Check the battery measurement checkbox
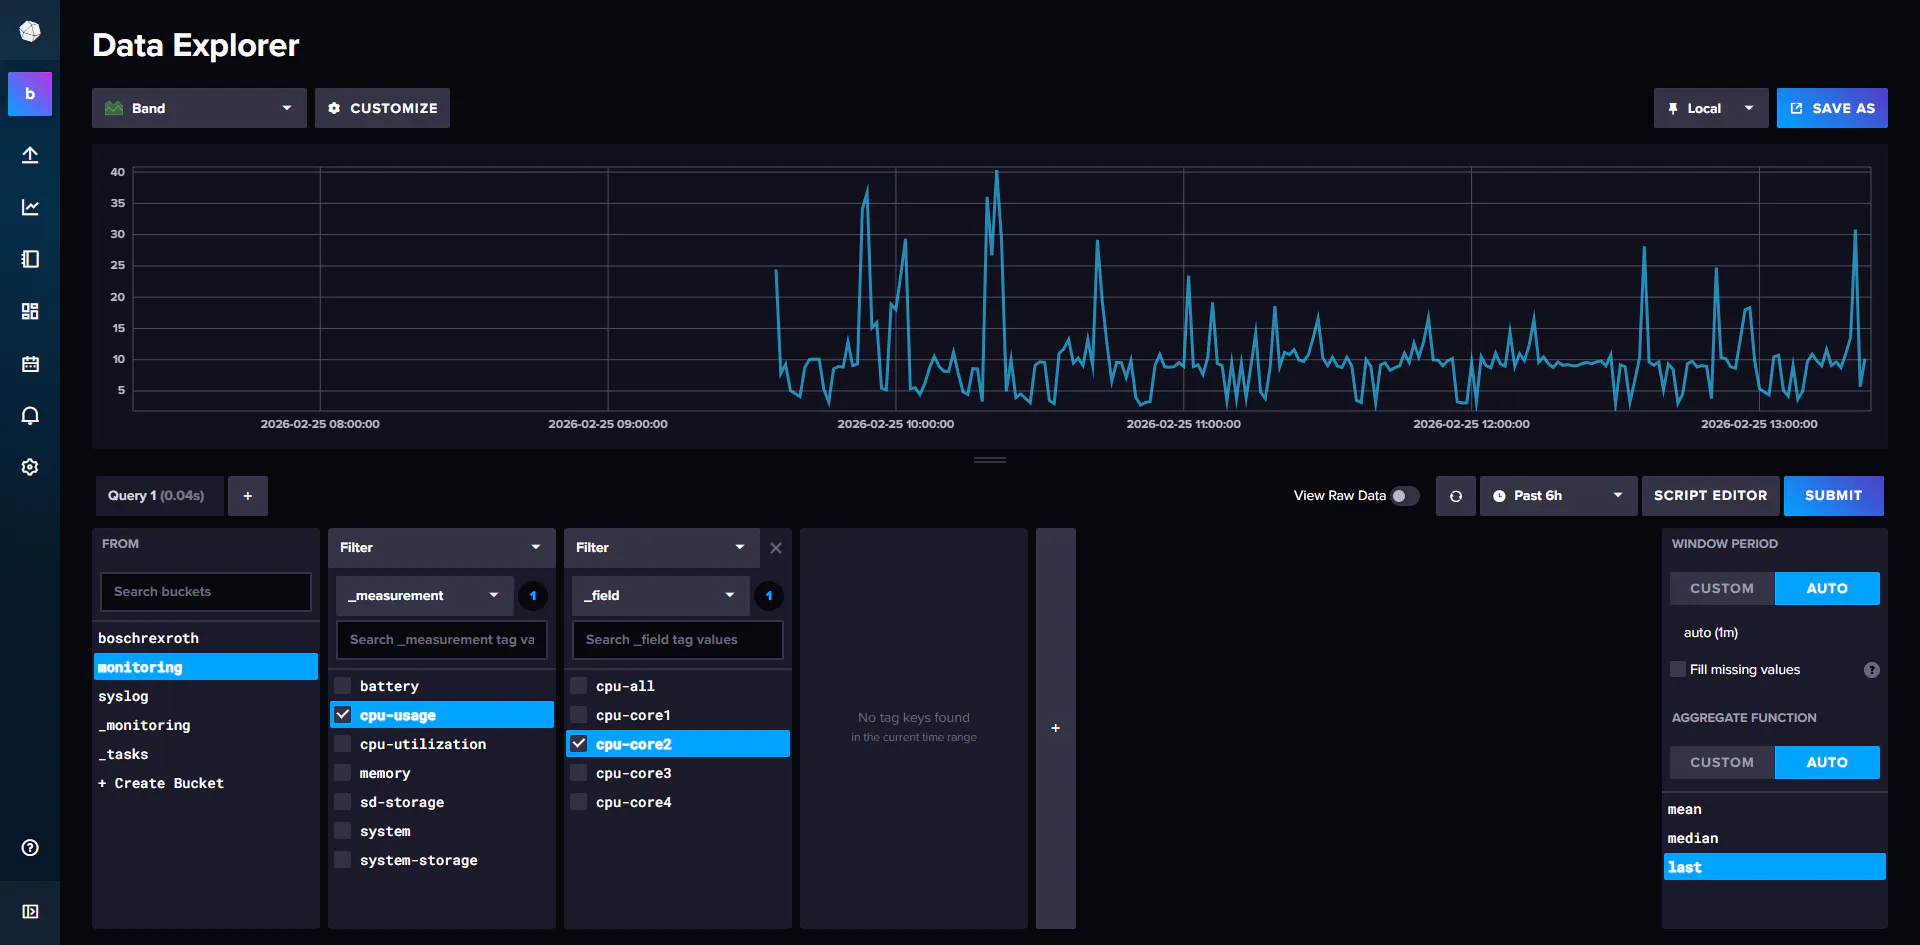The width and height of the screenshot is (1920, 945). pyautogui.click(x=343, y=686)
